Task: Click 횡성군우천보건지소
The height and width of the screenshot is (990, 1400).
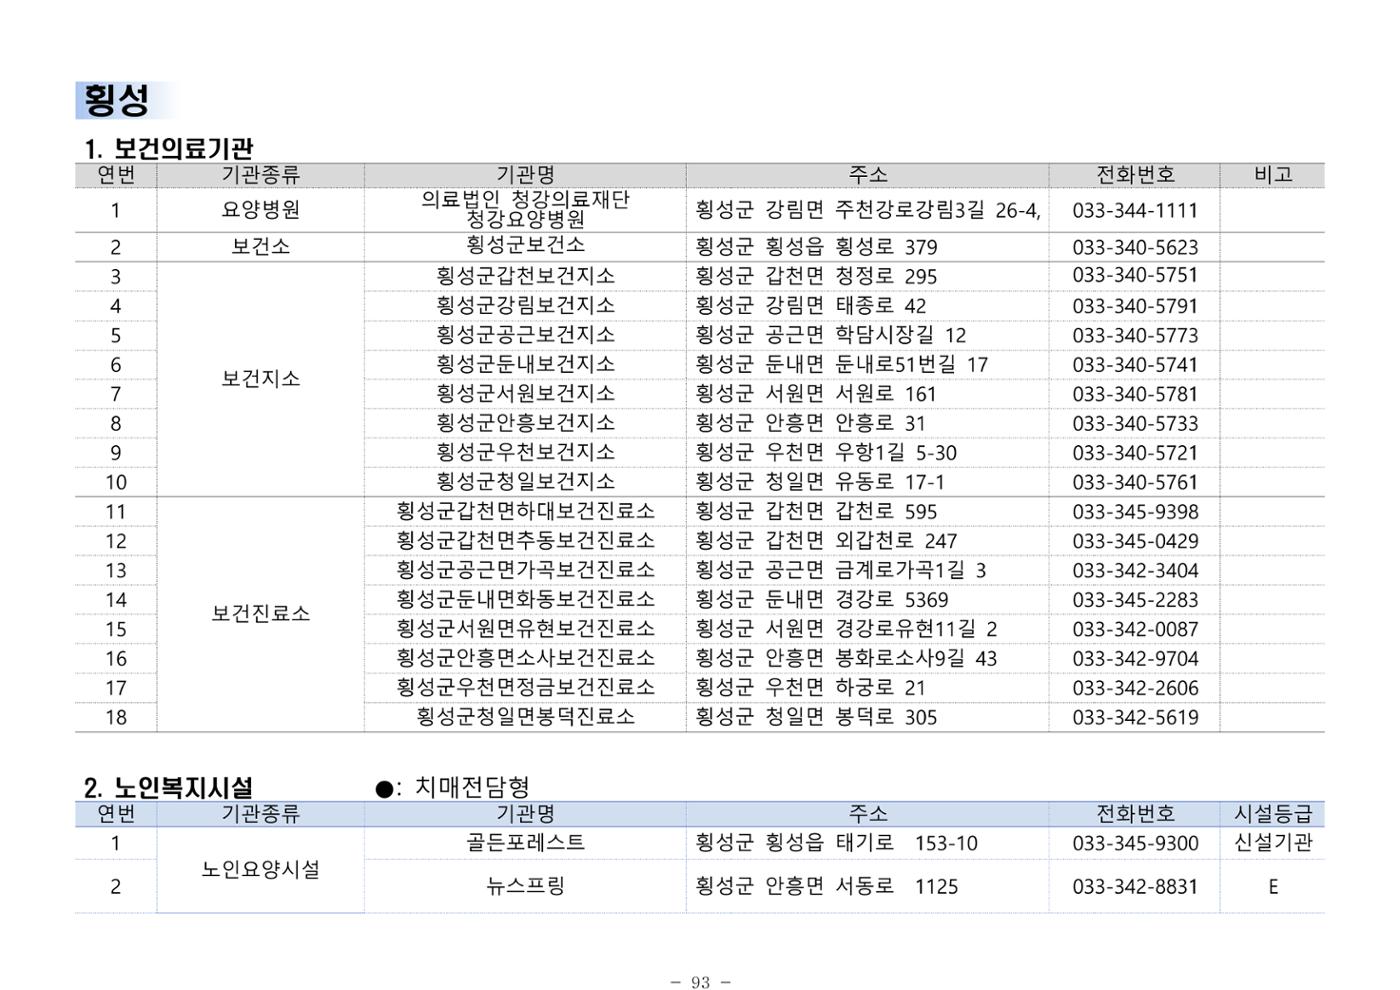Action: pos(525,452)
